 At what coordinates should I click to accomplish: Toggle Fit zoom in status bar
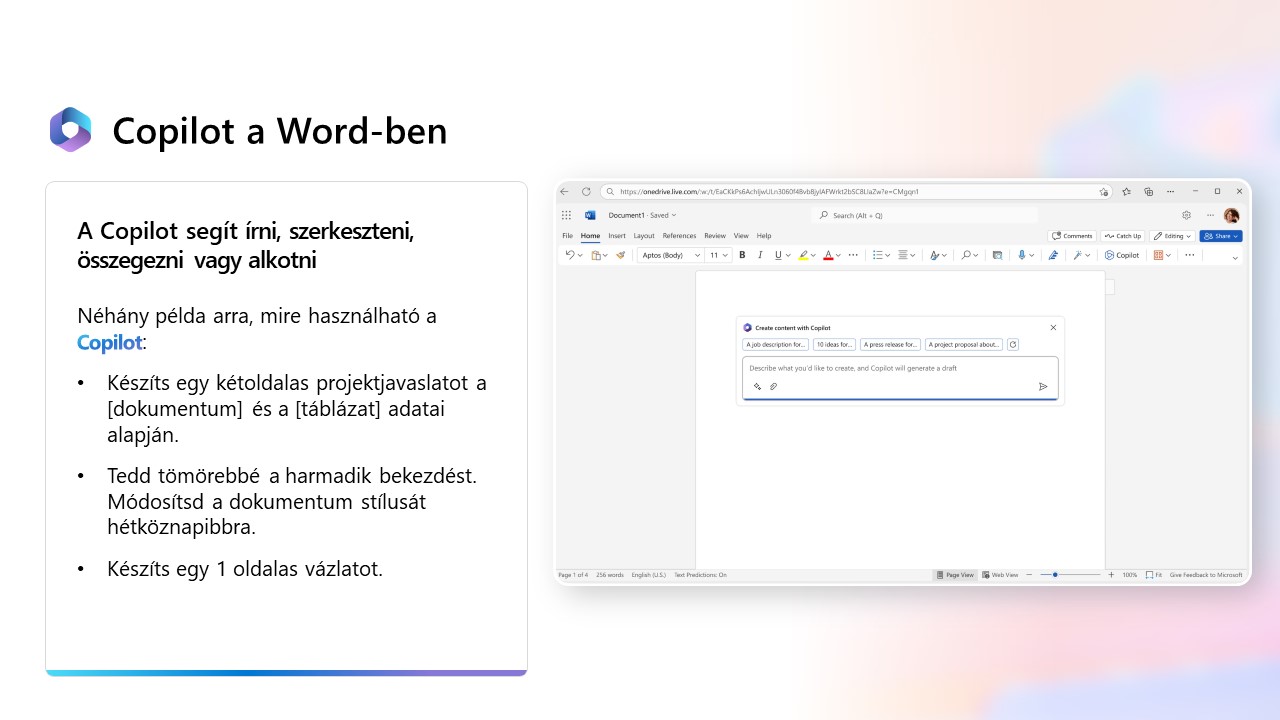1154,575
